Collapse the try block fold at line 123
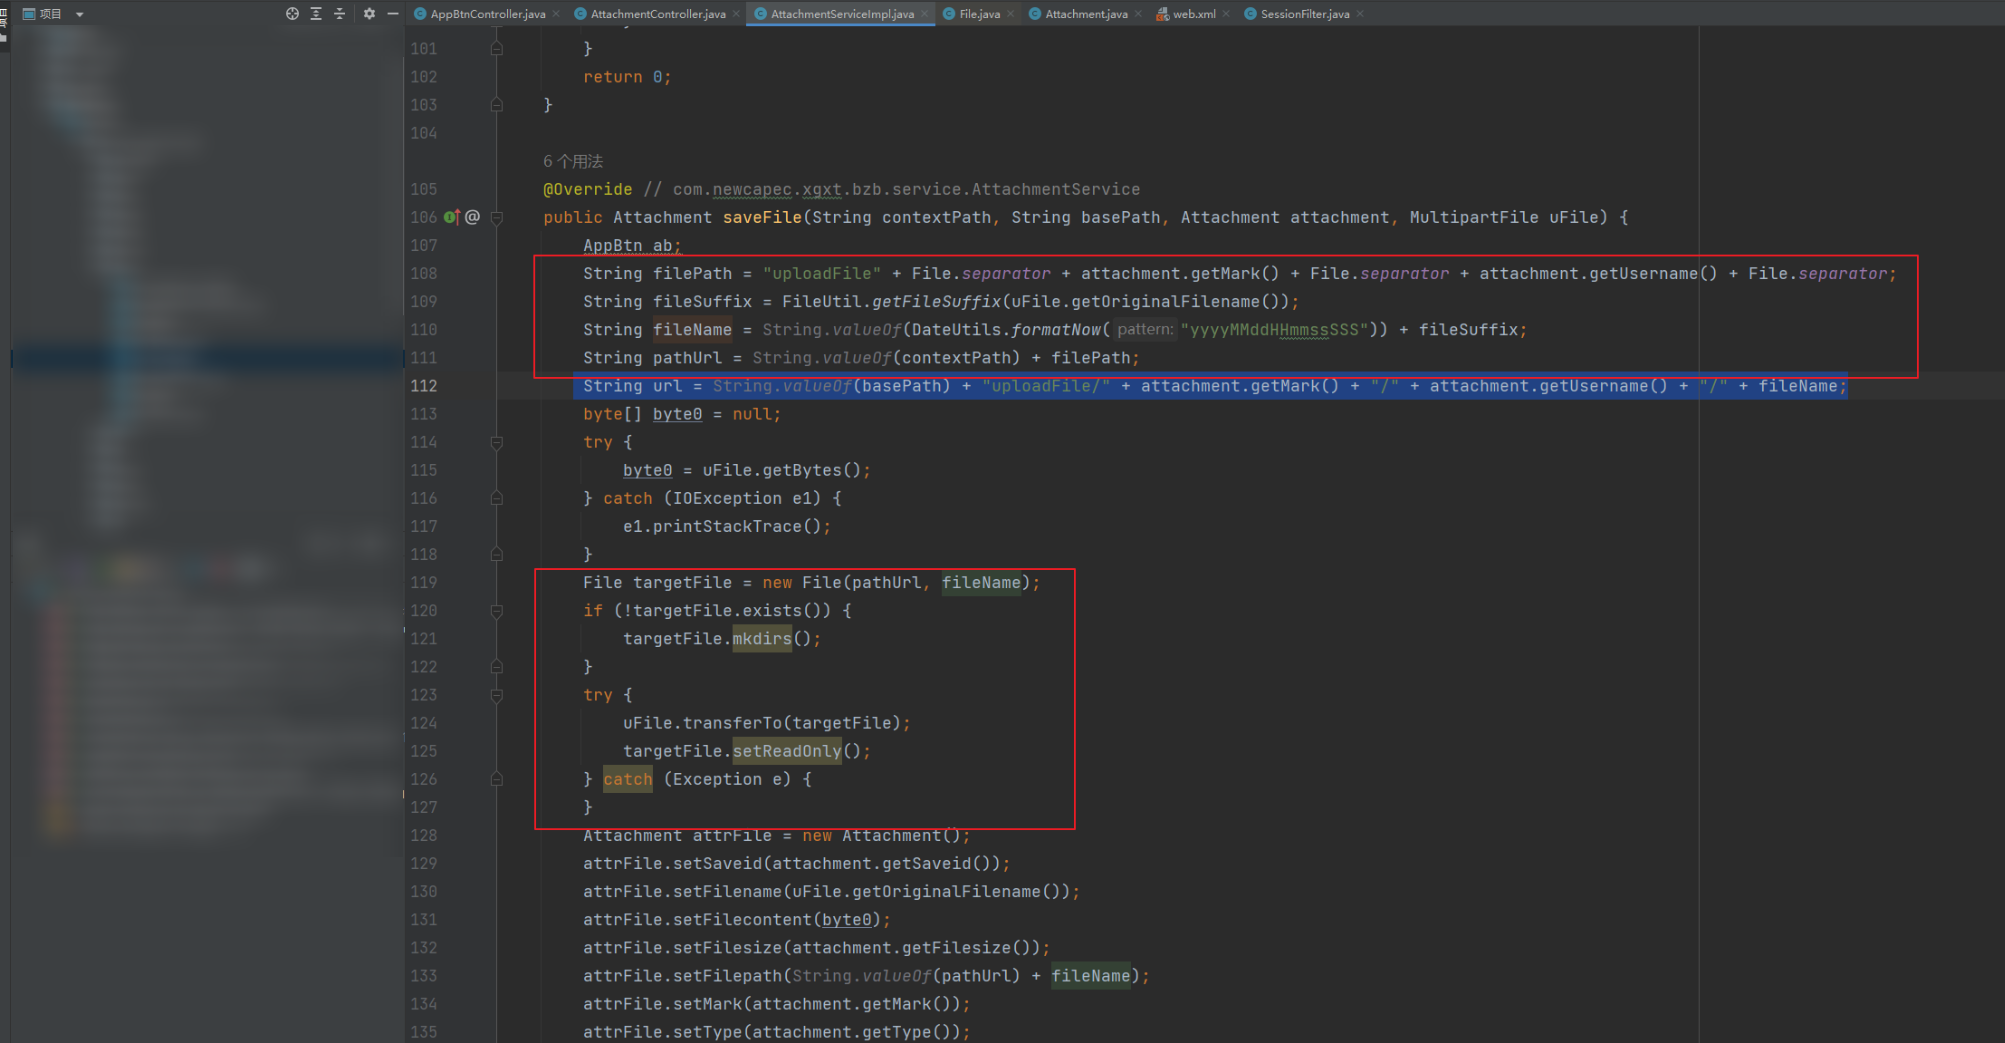 click(497, 695)
